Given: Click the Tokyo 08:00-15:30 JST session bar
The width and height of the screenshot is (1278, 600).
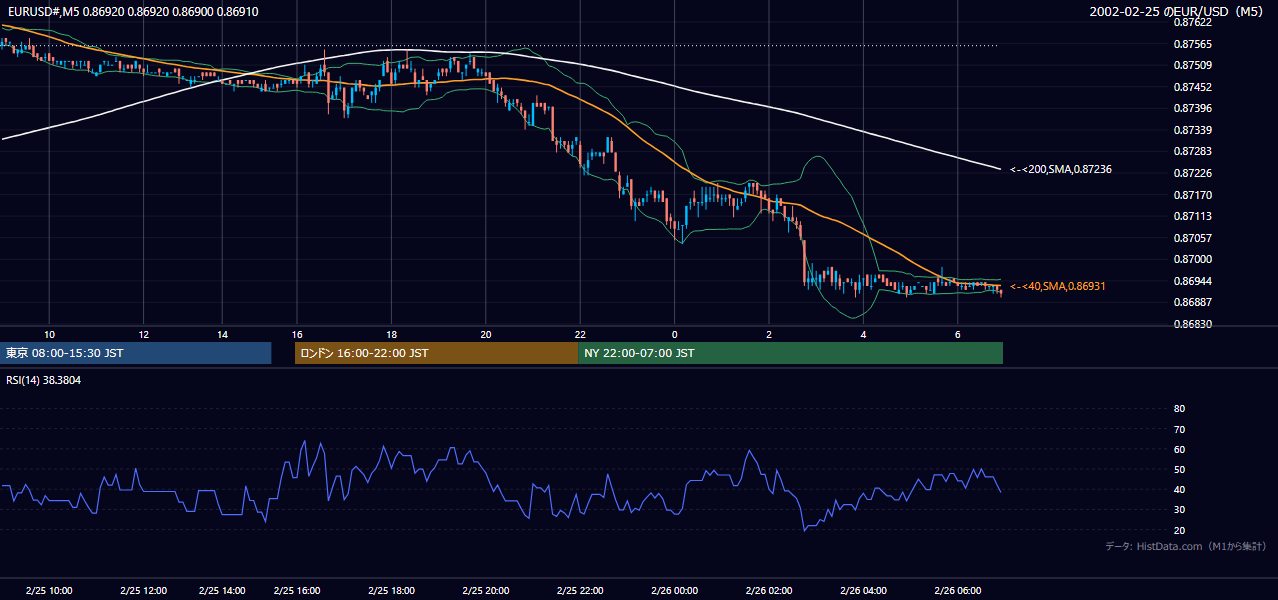Looking at the screenshot, I should point(135,353).
